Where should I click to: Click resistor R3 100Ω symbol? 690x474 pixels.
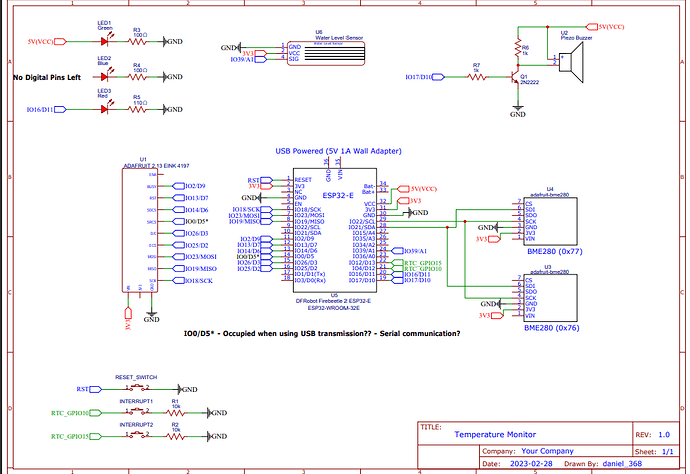137,41
